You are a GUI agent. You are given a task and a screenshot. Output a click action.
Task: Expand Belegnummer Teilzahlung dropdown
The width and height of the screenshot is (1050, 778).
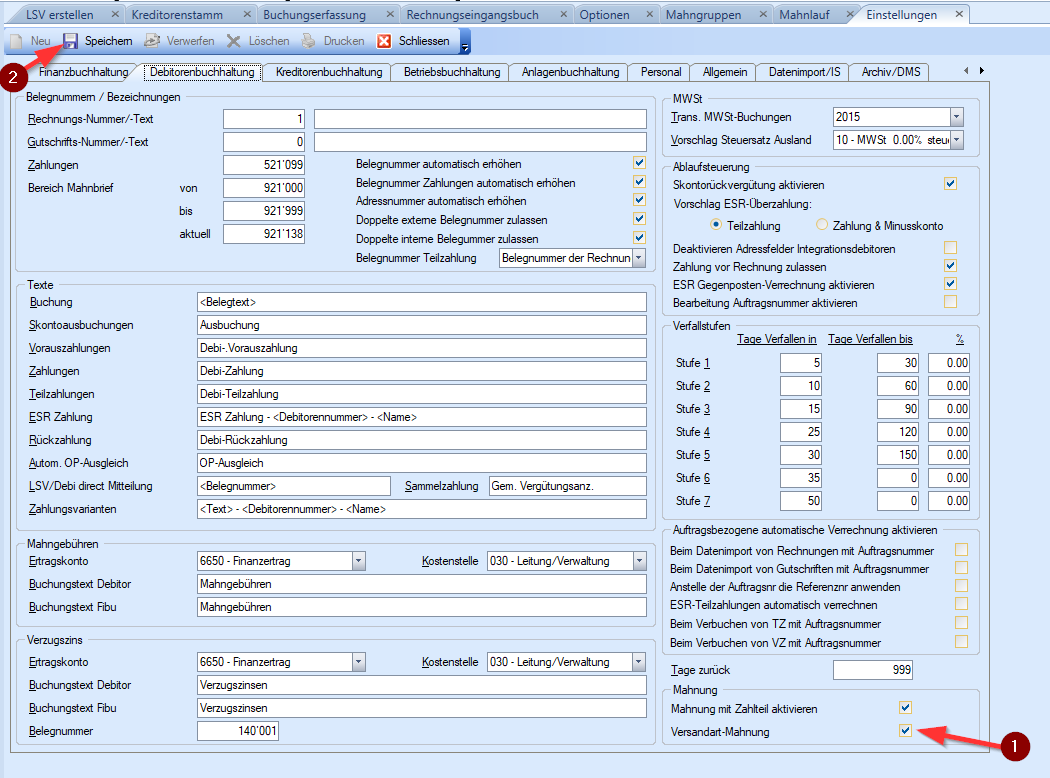[x=638, y=258]
